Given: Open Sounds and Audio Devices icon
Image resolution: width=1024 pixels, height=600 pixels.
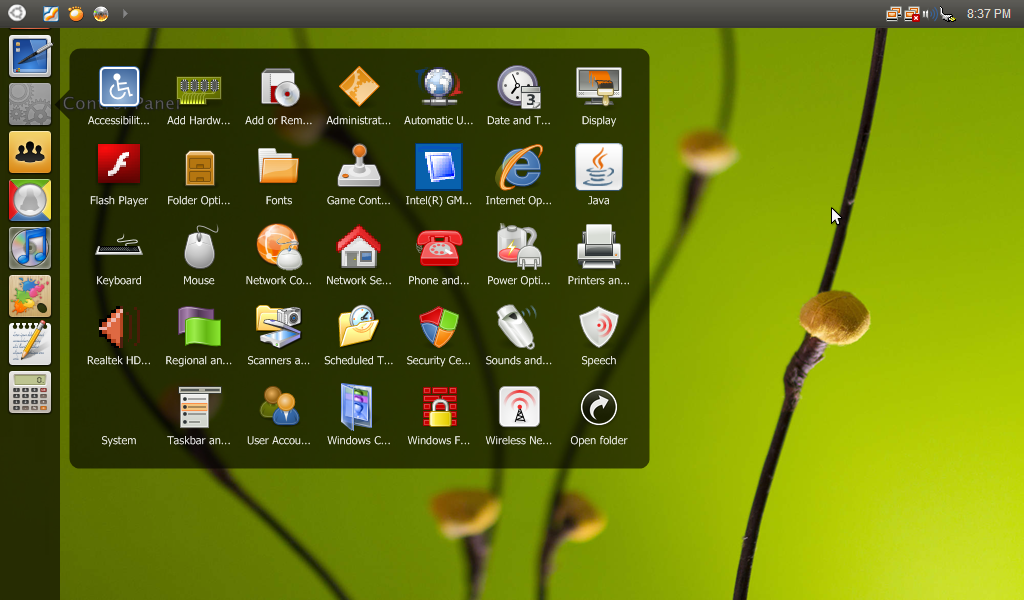Looking at the screenshot, I should (x=519, y=326).
